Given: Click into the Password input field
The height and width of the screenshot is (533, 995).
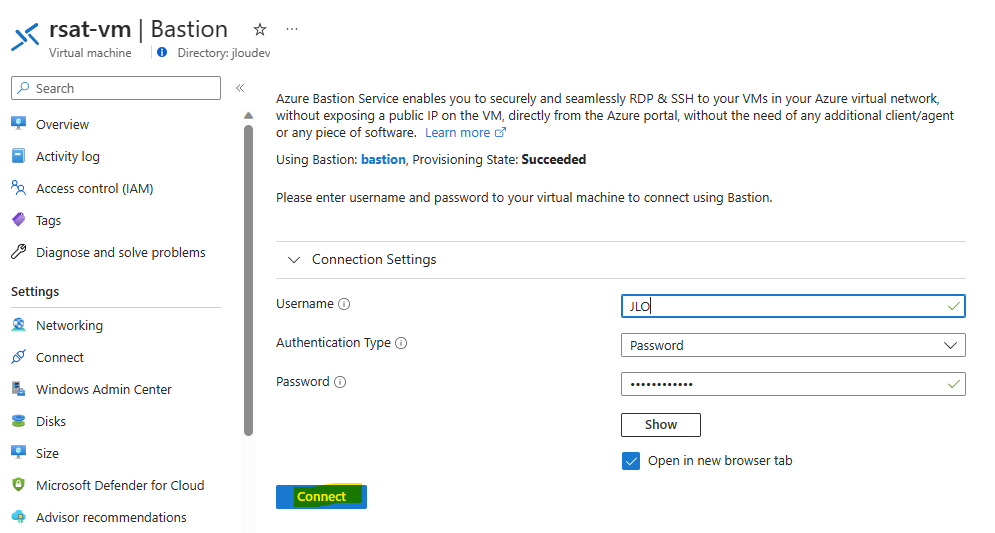Looking at the screenshot, I should click(x=793, y=384).
